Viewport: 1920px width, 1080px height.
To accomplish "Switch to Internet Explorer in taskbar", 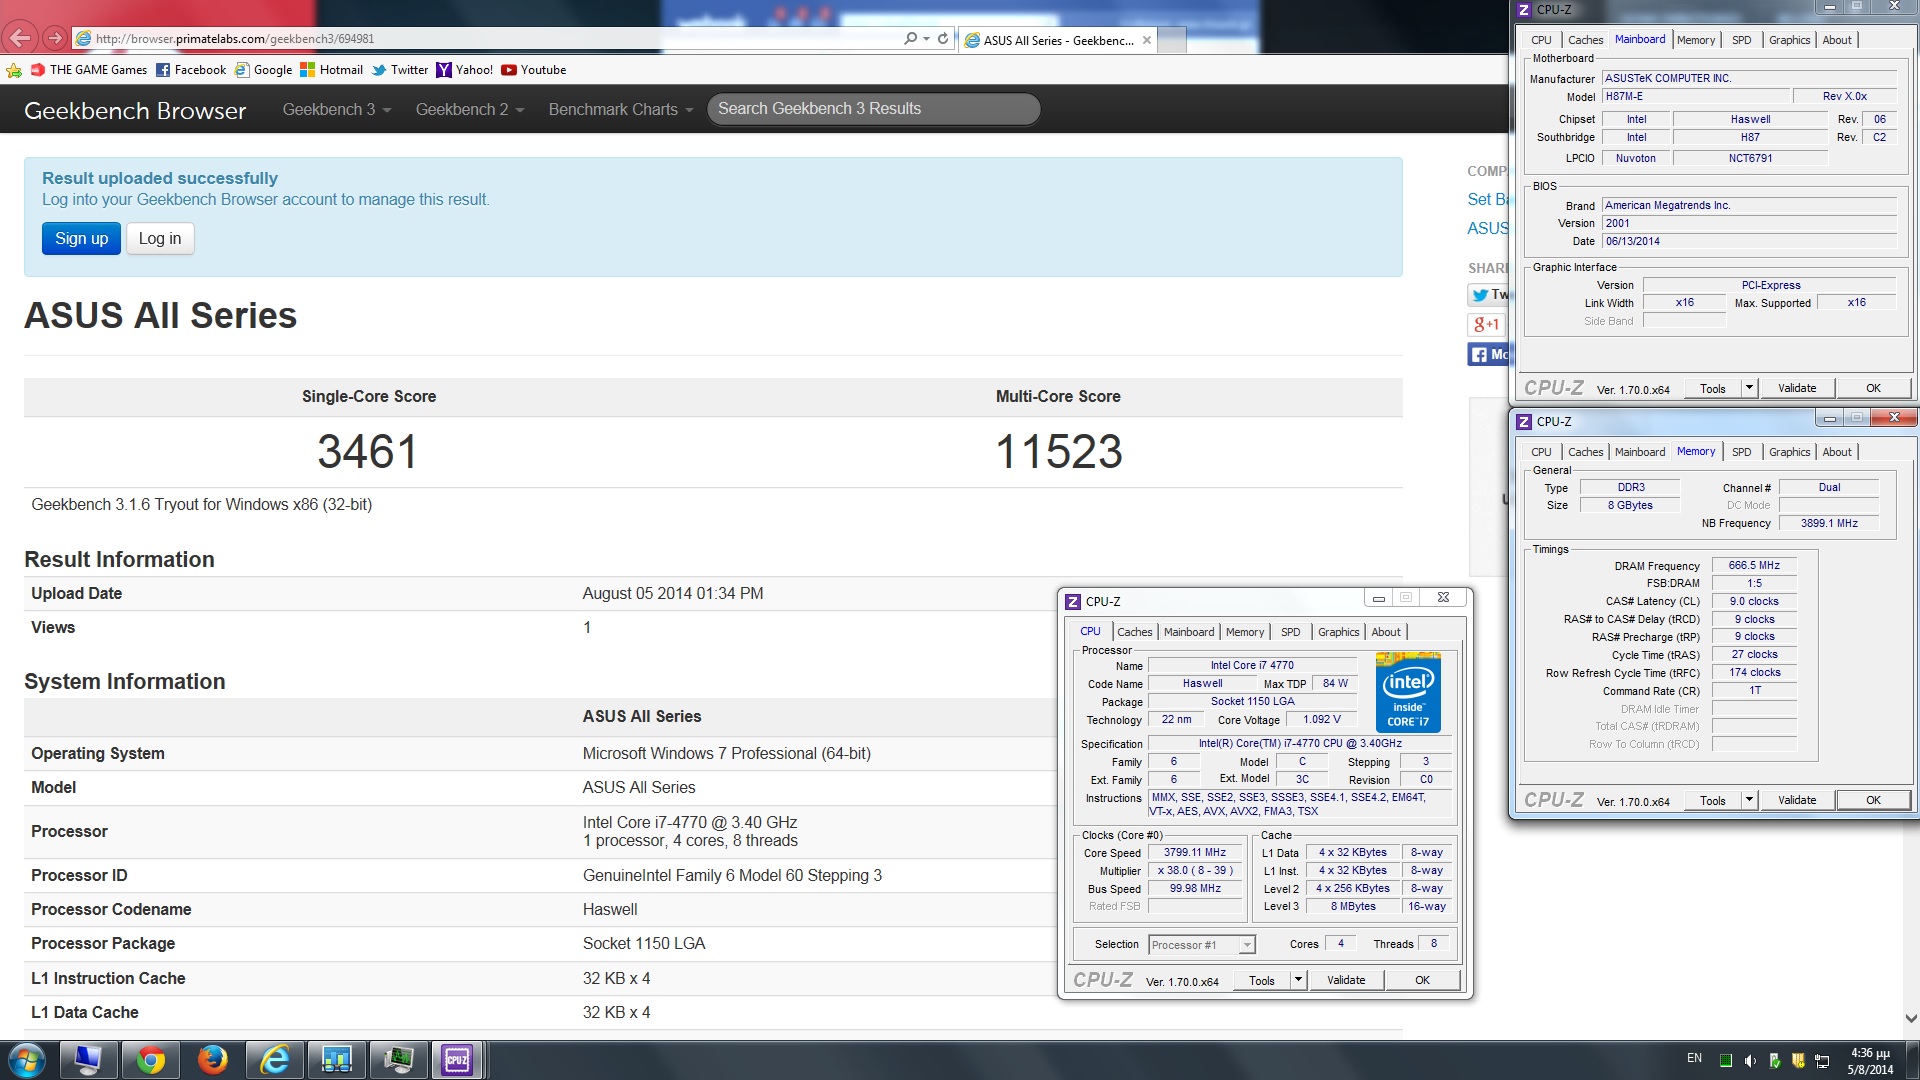I will [x=274, y=1060].
